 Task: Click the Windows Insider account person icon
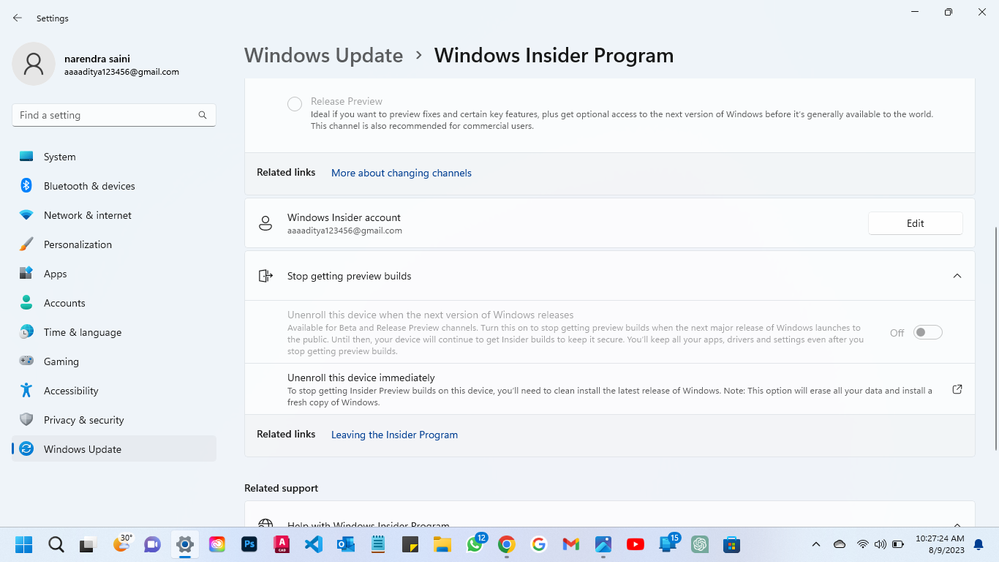(265, 223)
